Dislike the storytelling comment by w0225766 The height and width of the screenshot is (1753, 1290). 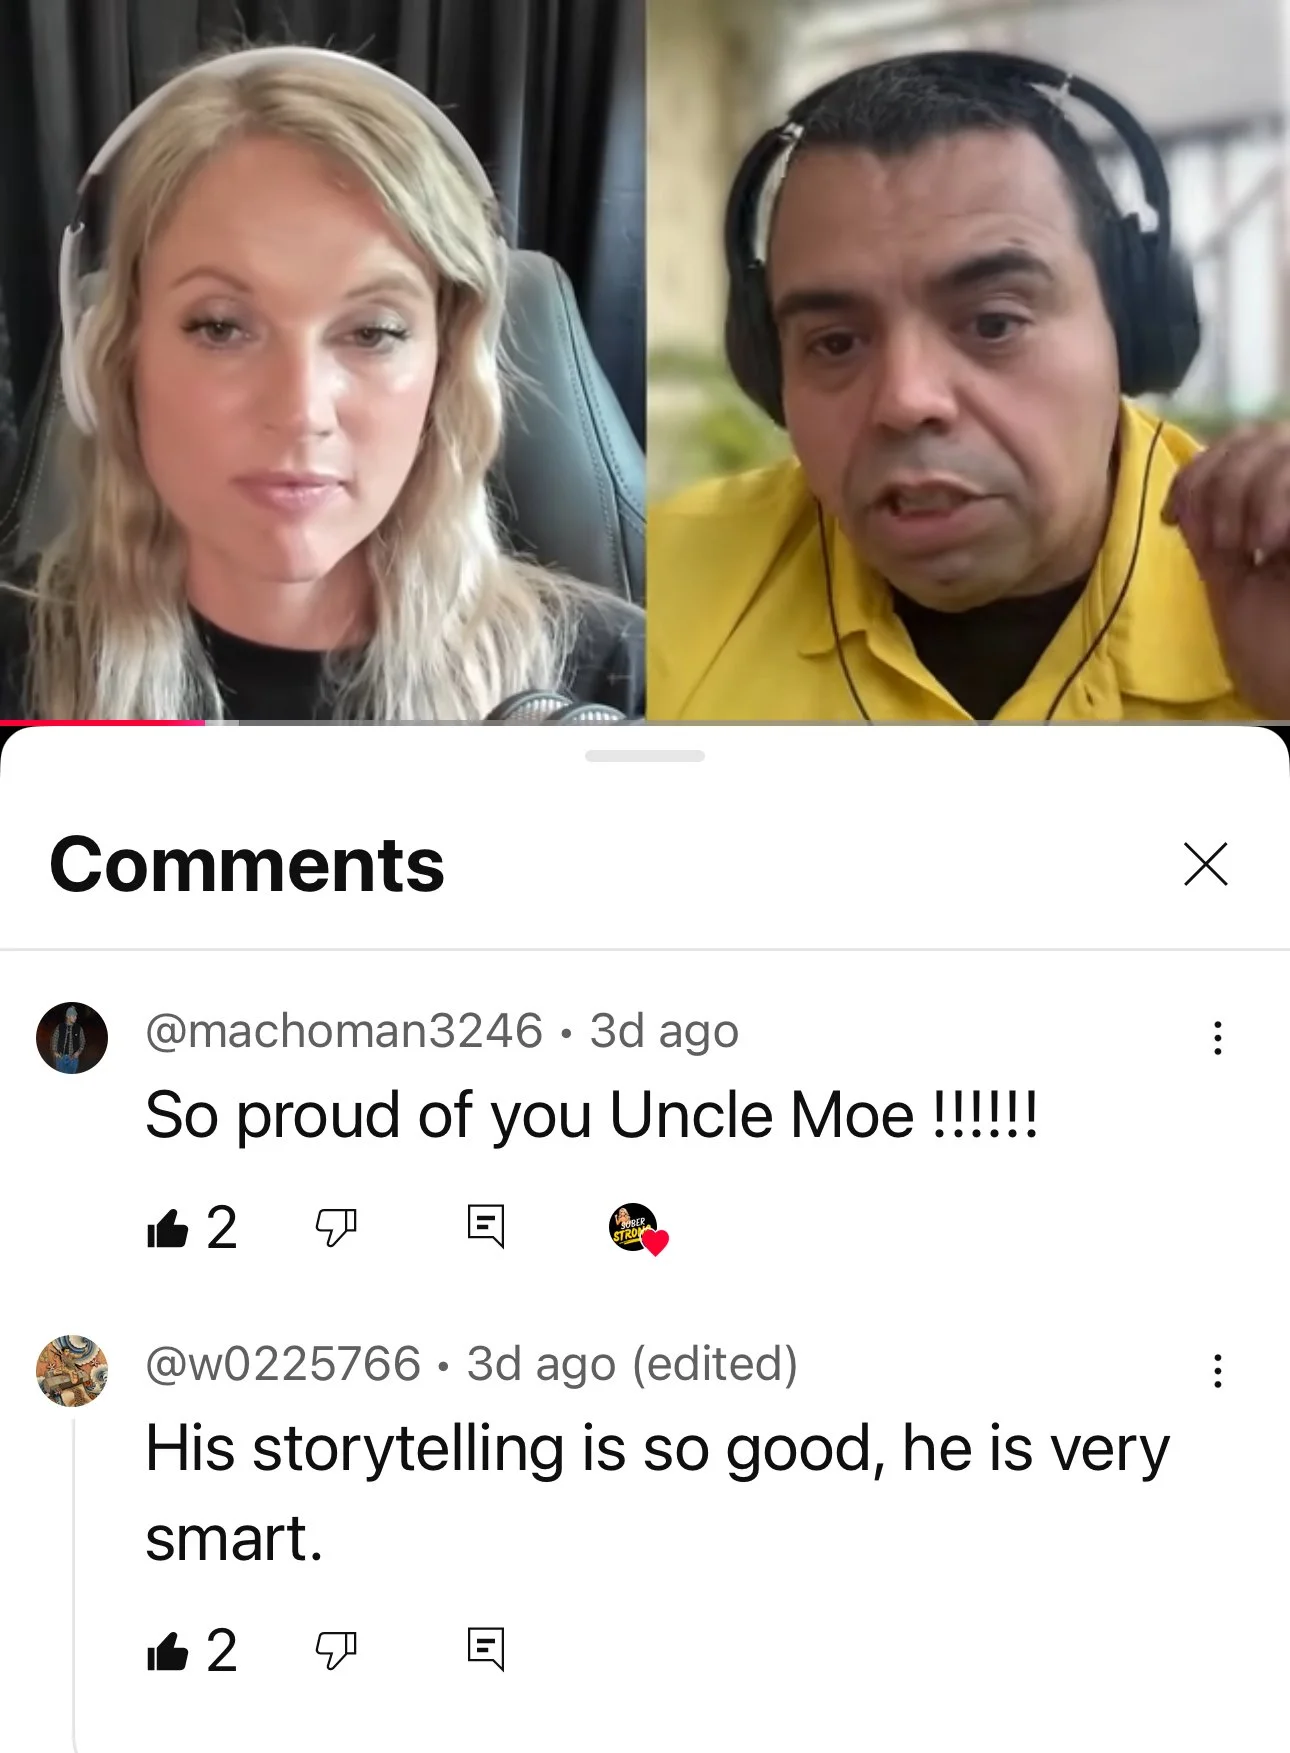336,1651
